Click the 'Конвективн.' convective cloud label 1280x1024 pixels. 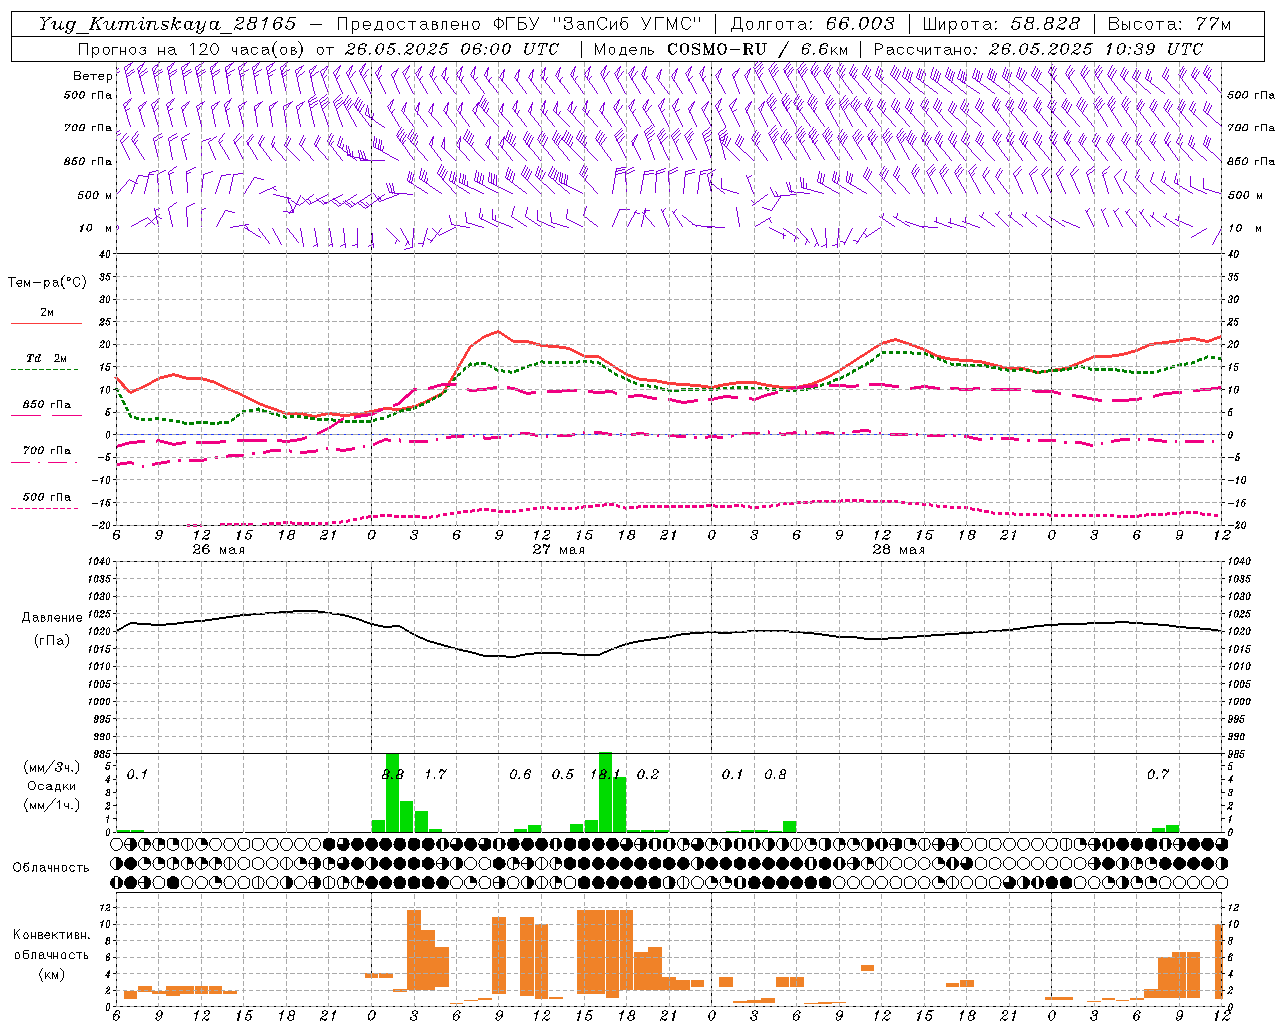52,935
